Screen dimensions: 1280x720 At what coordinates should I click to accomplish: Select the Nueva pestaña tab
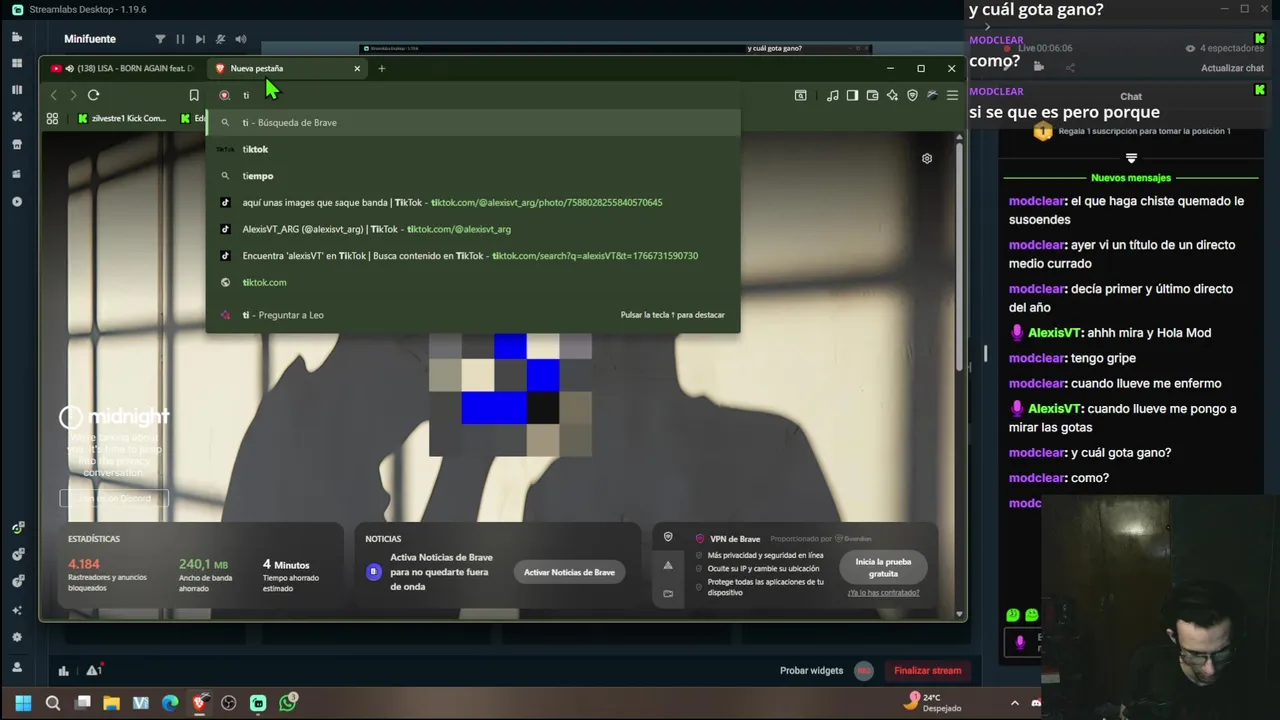point(287,68)
